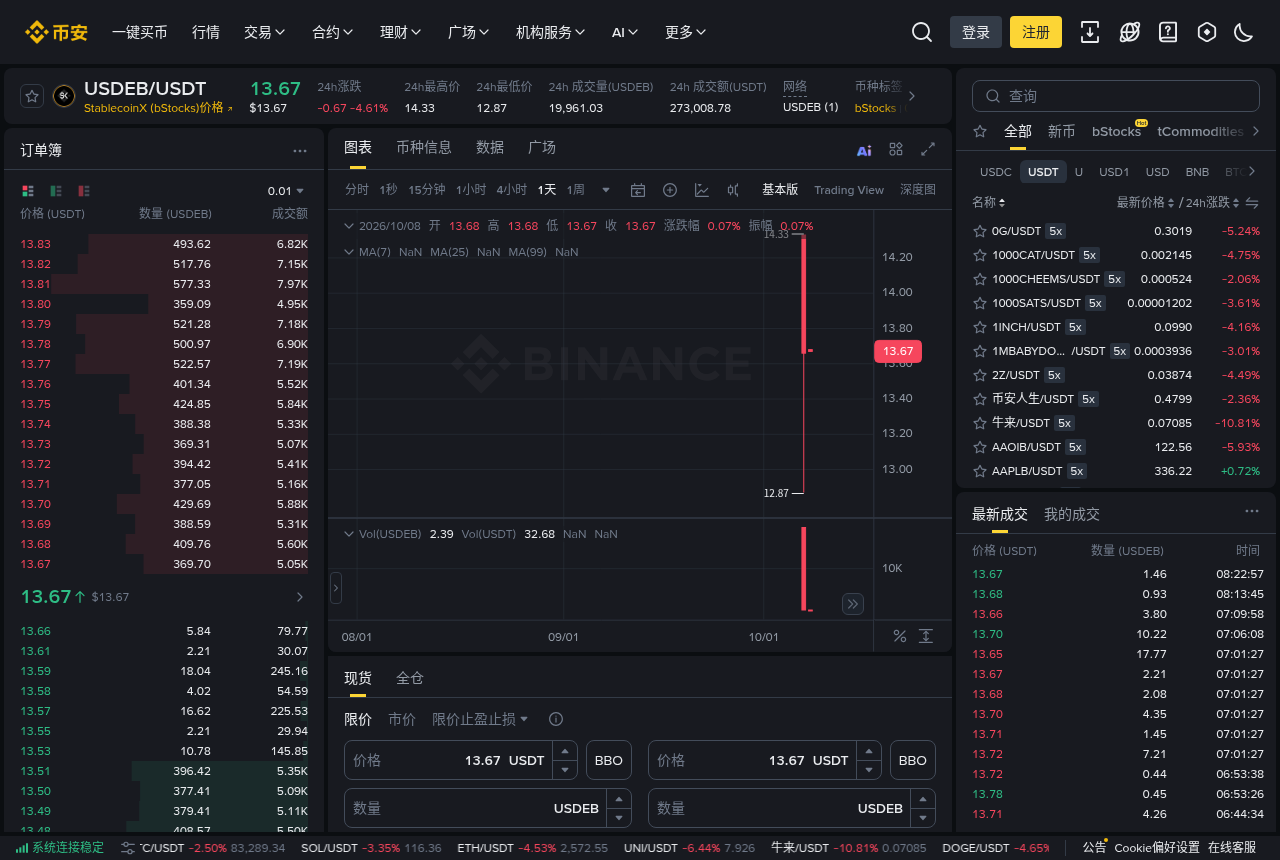Open the search magnifier in the top bar
This screenshot has width=1280, height=860.
(922, 32)
